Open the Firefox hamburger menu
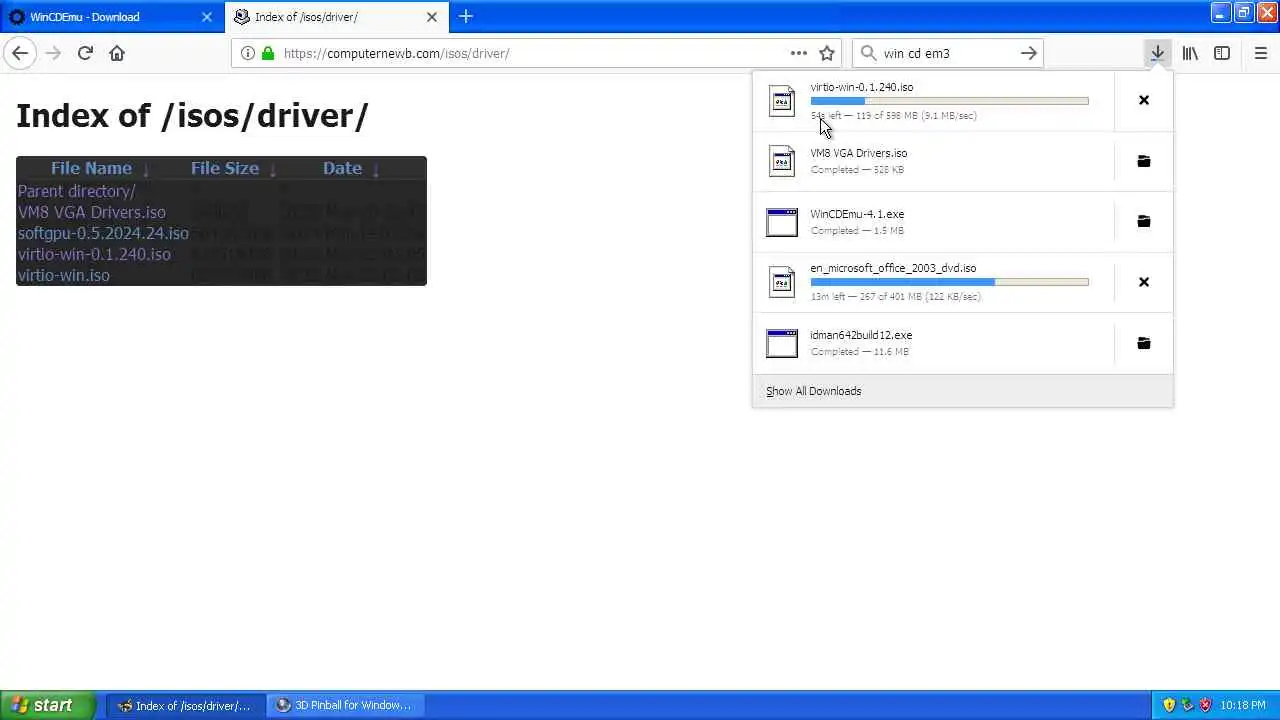Viewport: 1280px width, 720px height. pos(1260,53)
